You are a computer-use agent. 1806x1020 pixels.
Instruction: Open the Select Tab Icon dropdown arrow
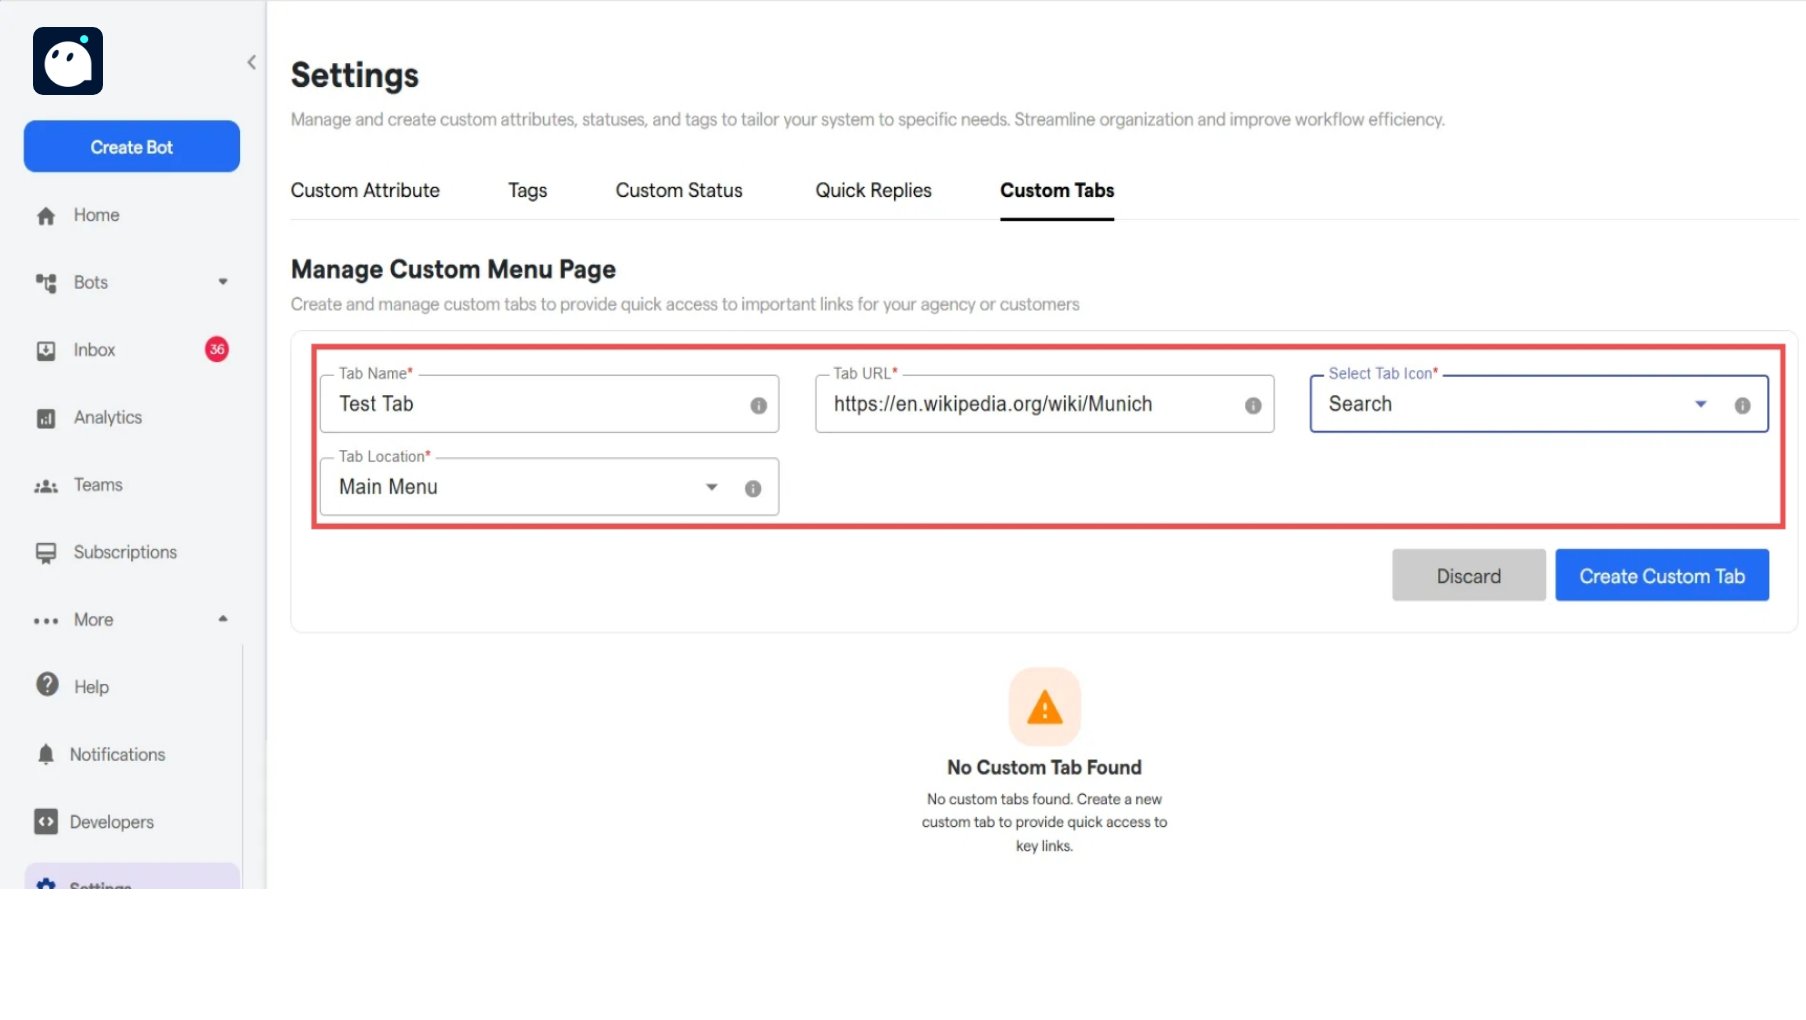coord(1701,404)
